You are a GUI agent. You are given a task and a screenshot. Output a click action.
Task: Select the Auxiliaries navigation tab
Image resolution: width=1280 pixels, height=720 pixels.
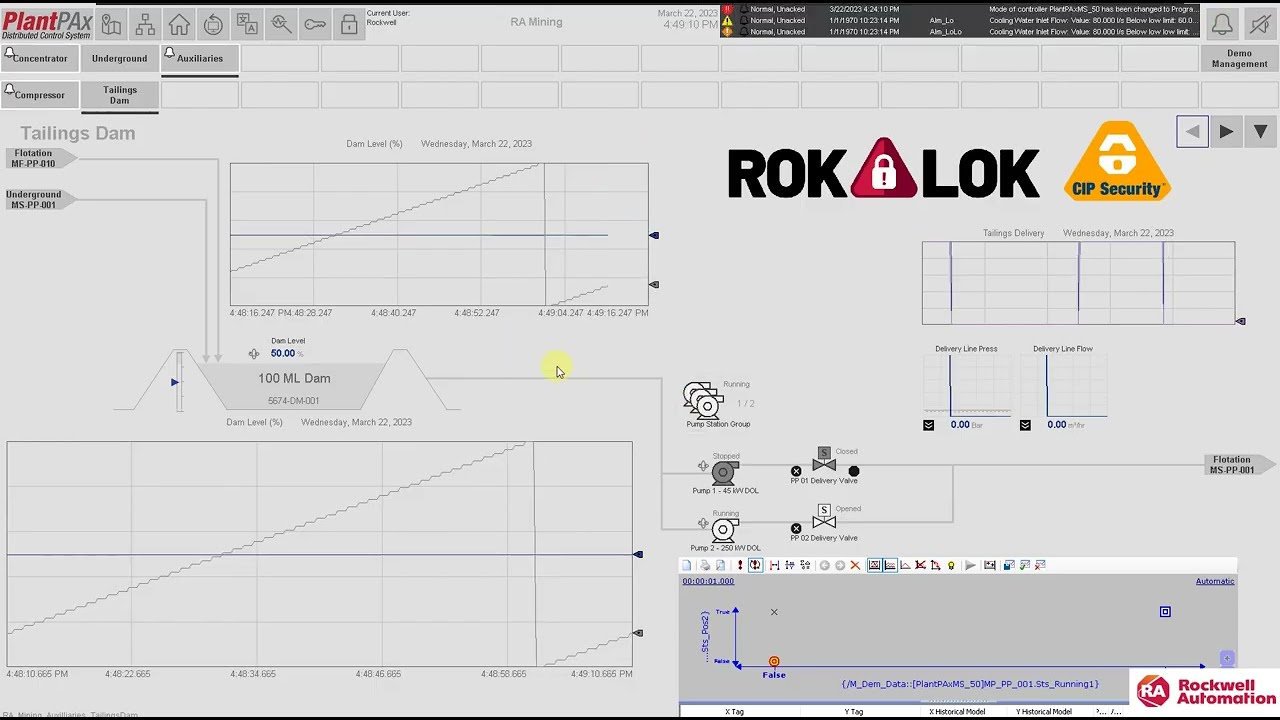tap(199, 58)
